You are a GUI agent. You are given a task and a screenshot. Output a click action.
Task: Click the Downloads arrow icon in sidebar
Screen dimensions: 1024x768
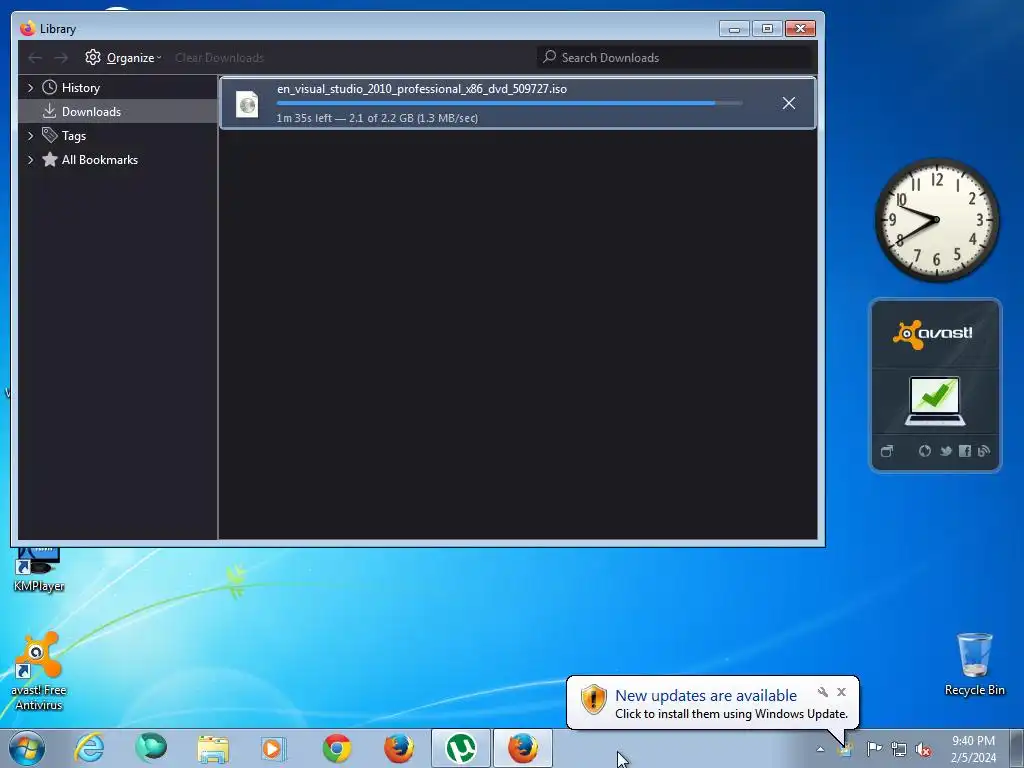pos(50,112)
